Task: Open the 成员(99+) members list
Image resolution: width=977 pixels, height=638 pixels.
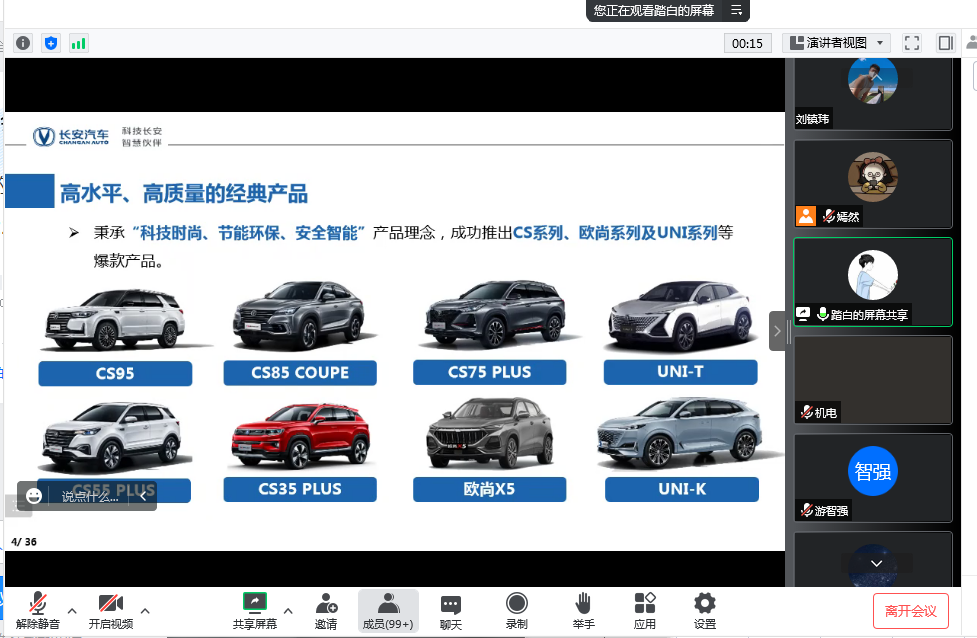Action: pos(388,610)
